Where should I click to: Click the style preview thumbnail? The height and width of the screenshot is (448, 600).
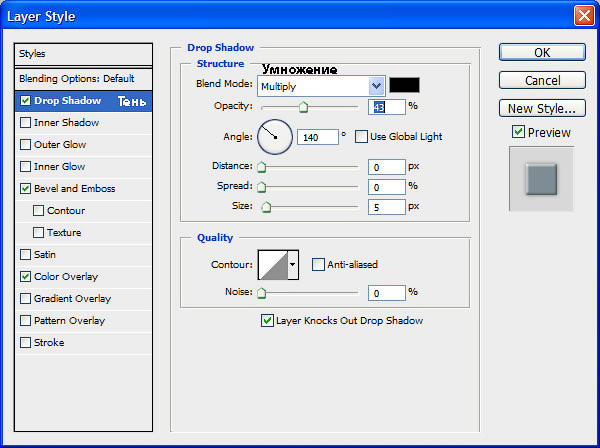(x=541, y=179)
